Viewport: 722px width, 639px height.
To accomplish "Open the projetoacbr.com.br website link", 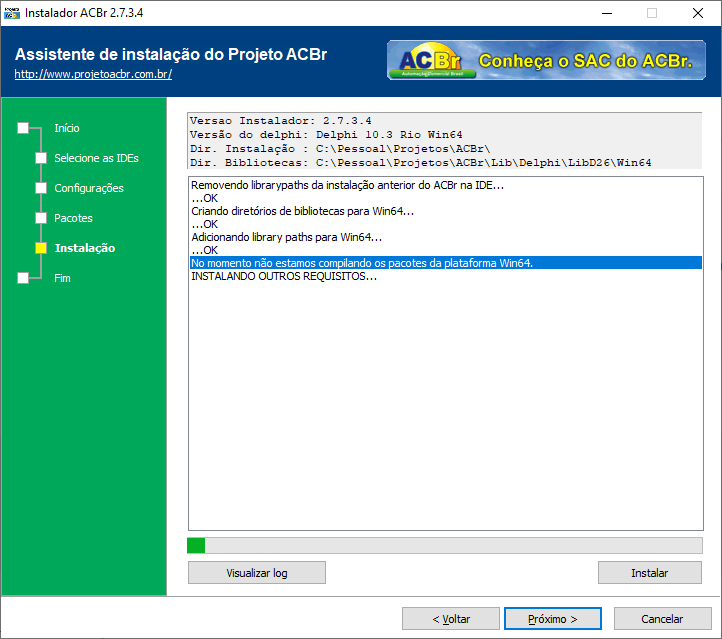I will [93, 74].
